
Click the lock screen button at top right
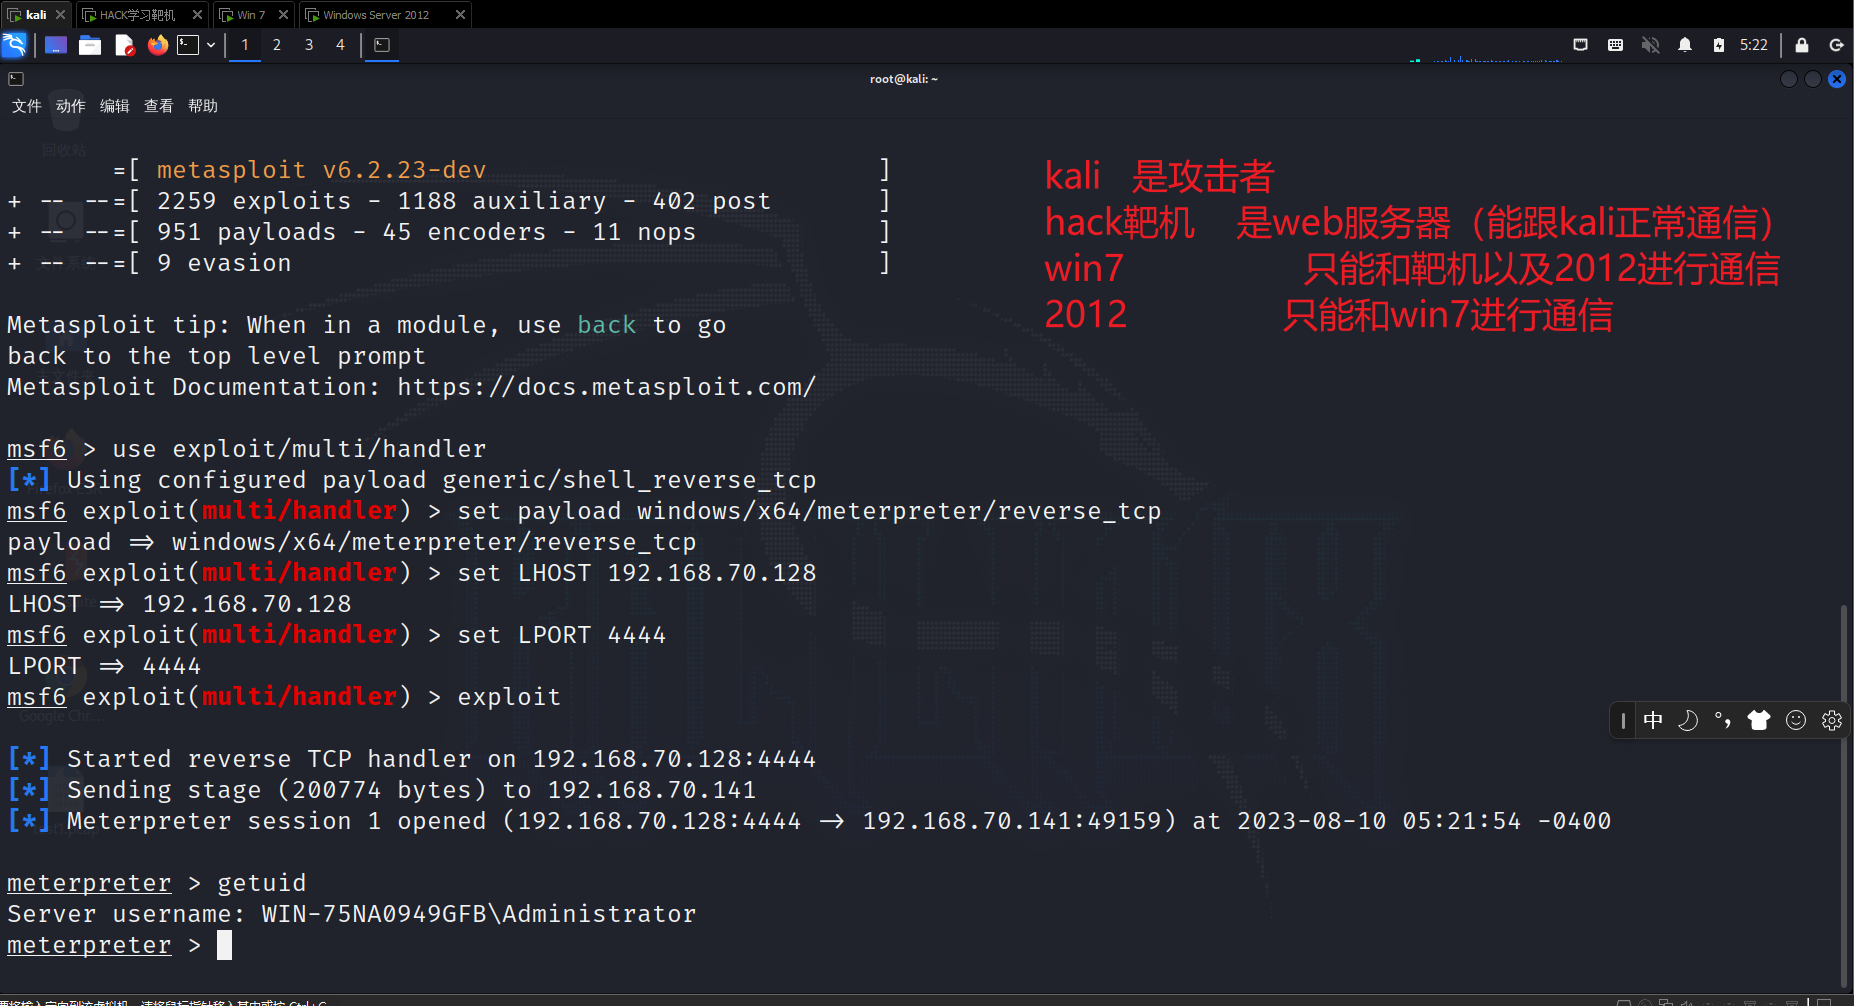[x=1801, y=44]
